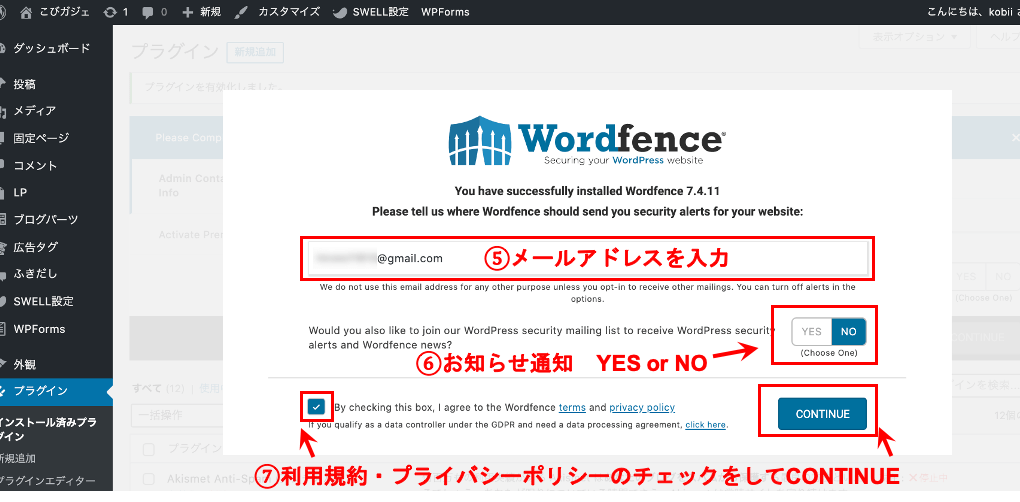Open 新規追加 in the plugins submenu
The image size is (1020, 502).
click(x=18, y=458)
